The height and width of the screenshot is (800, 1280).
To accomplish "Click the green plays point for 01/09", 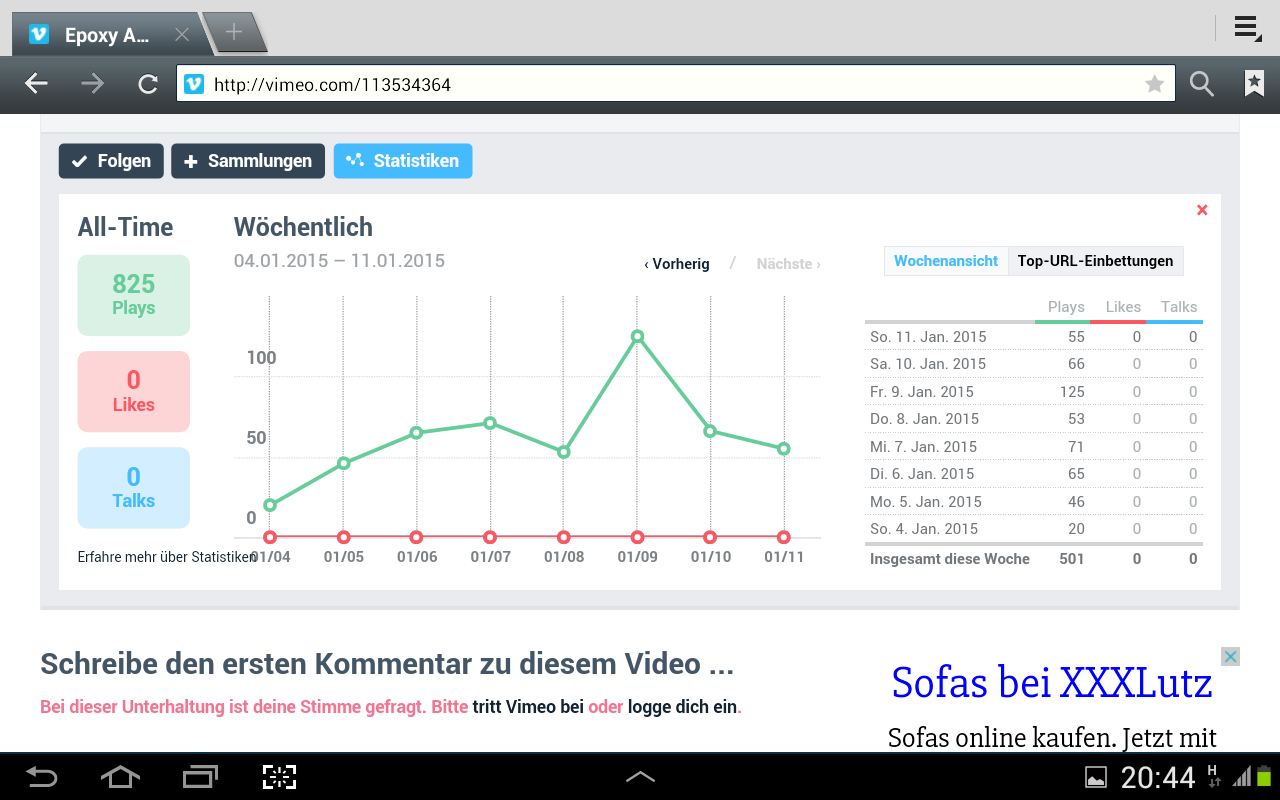I will [637, 337].
